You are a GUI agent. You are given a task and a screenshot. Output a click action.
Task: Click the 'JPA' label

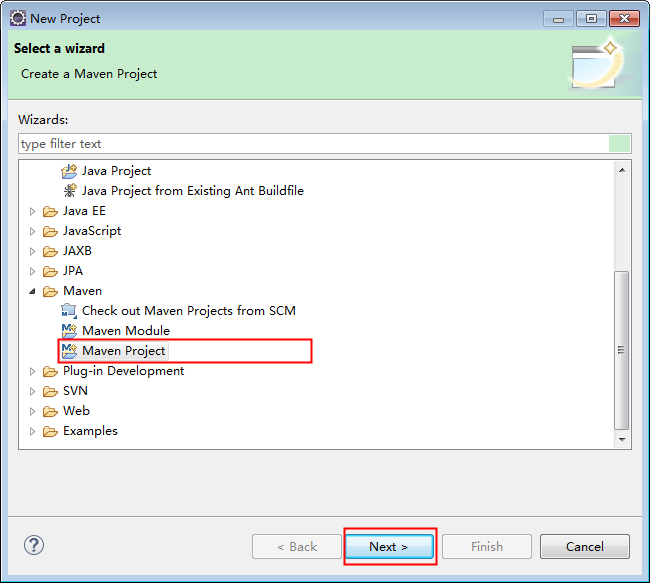point(73,271)
